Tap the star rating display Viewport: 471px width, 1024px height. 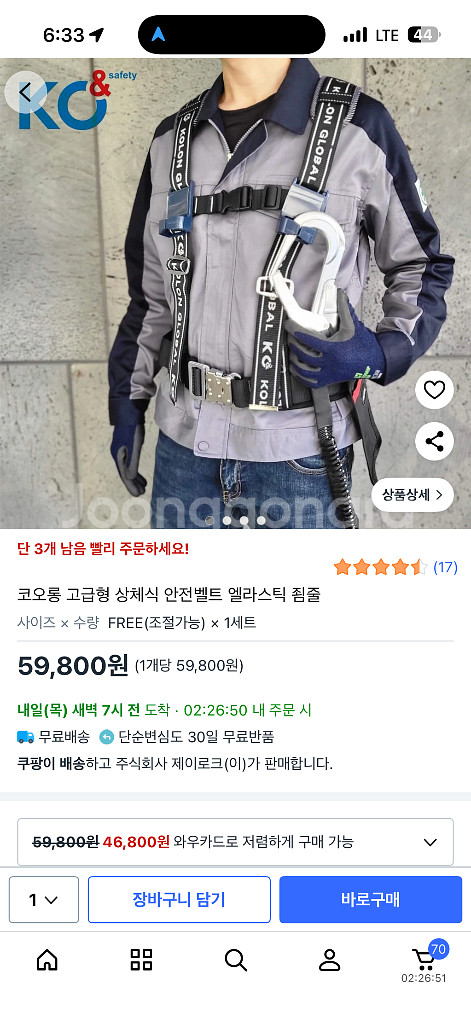tap(381, 567)
